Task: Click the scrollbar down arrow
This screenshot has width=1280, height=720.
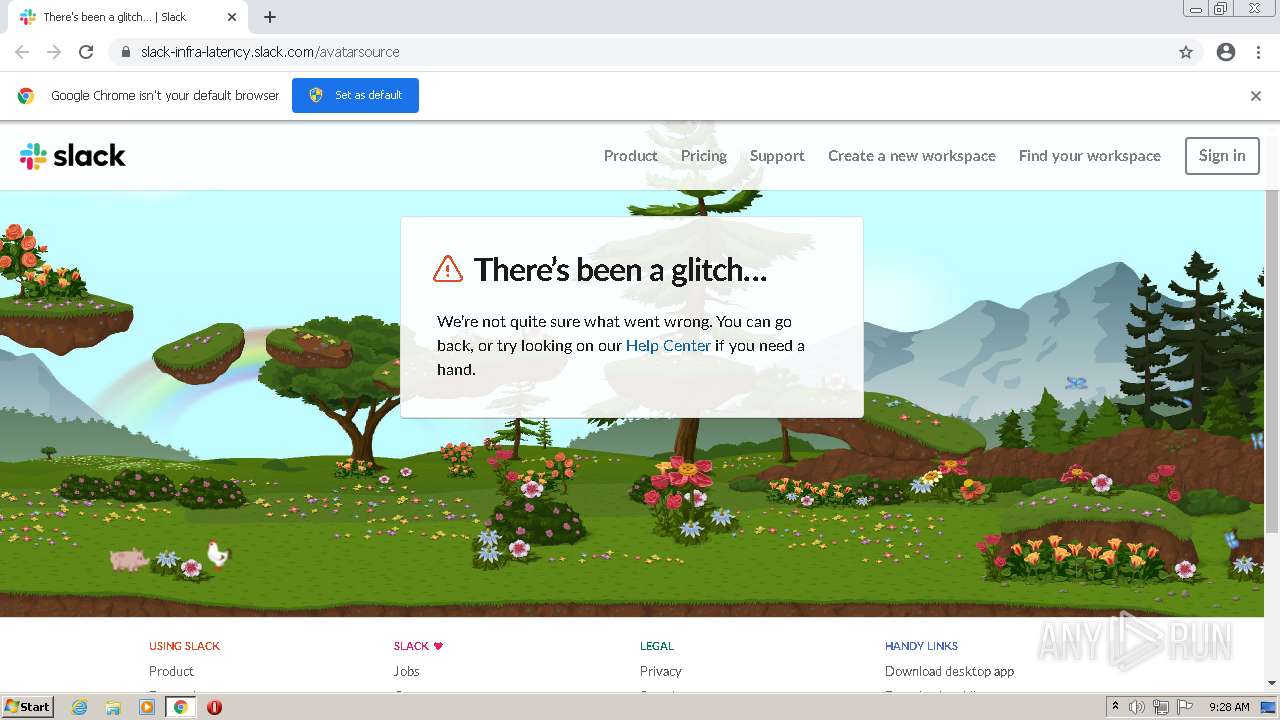Action: tap(1272, 683)
